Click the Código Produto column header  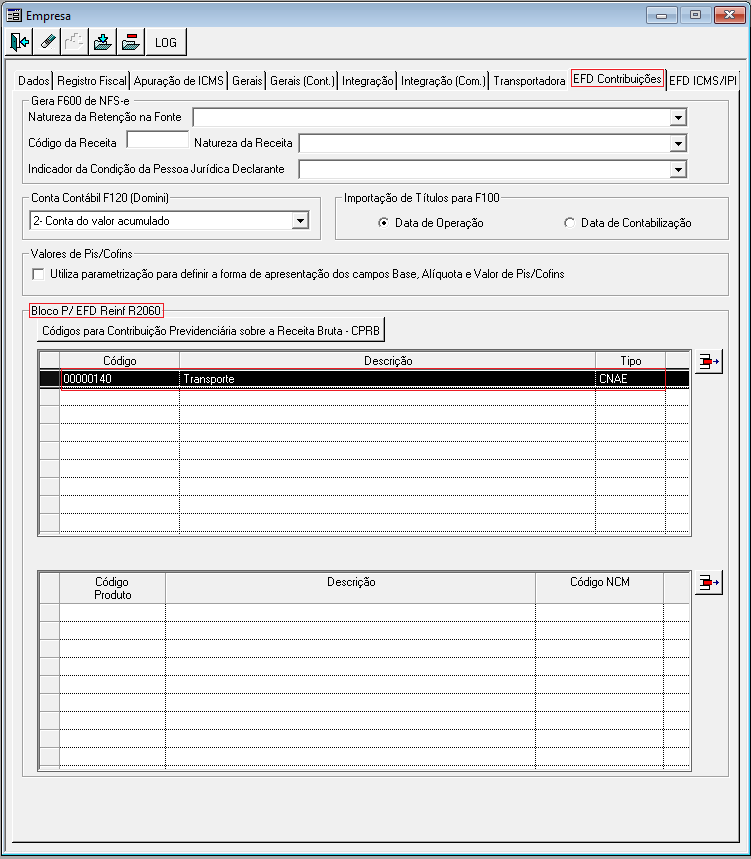point(112,588)
